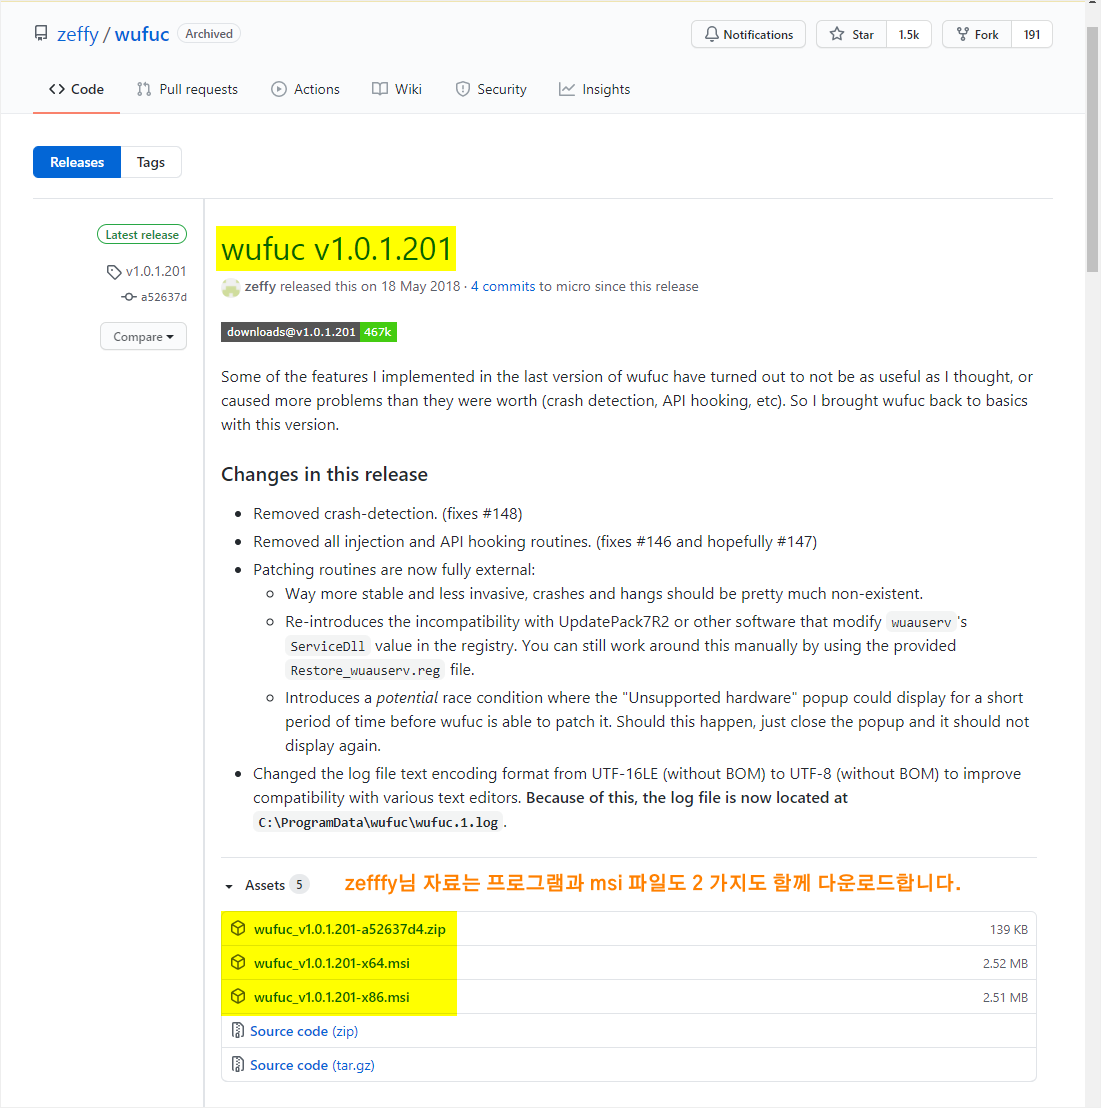Click the bell icon in Notifications
The width and height of the screenshot is (1101, 1108).
[x=712, y=34]
